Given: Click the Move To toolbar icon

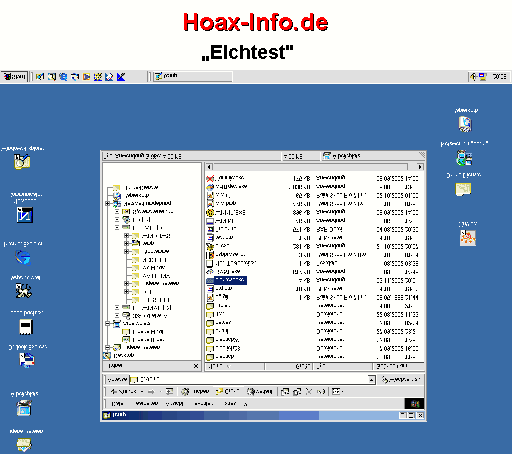Looking at the screenshot, I should (285, 392).
